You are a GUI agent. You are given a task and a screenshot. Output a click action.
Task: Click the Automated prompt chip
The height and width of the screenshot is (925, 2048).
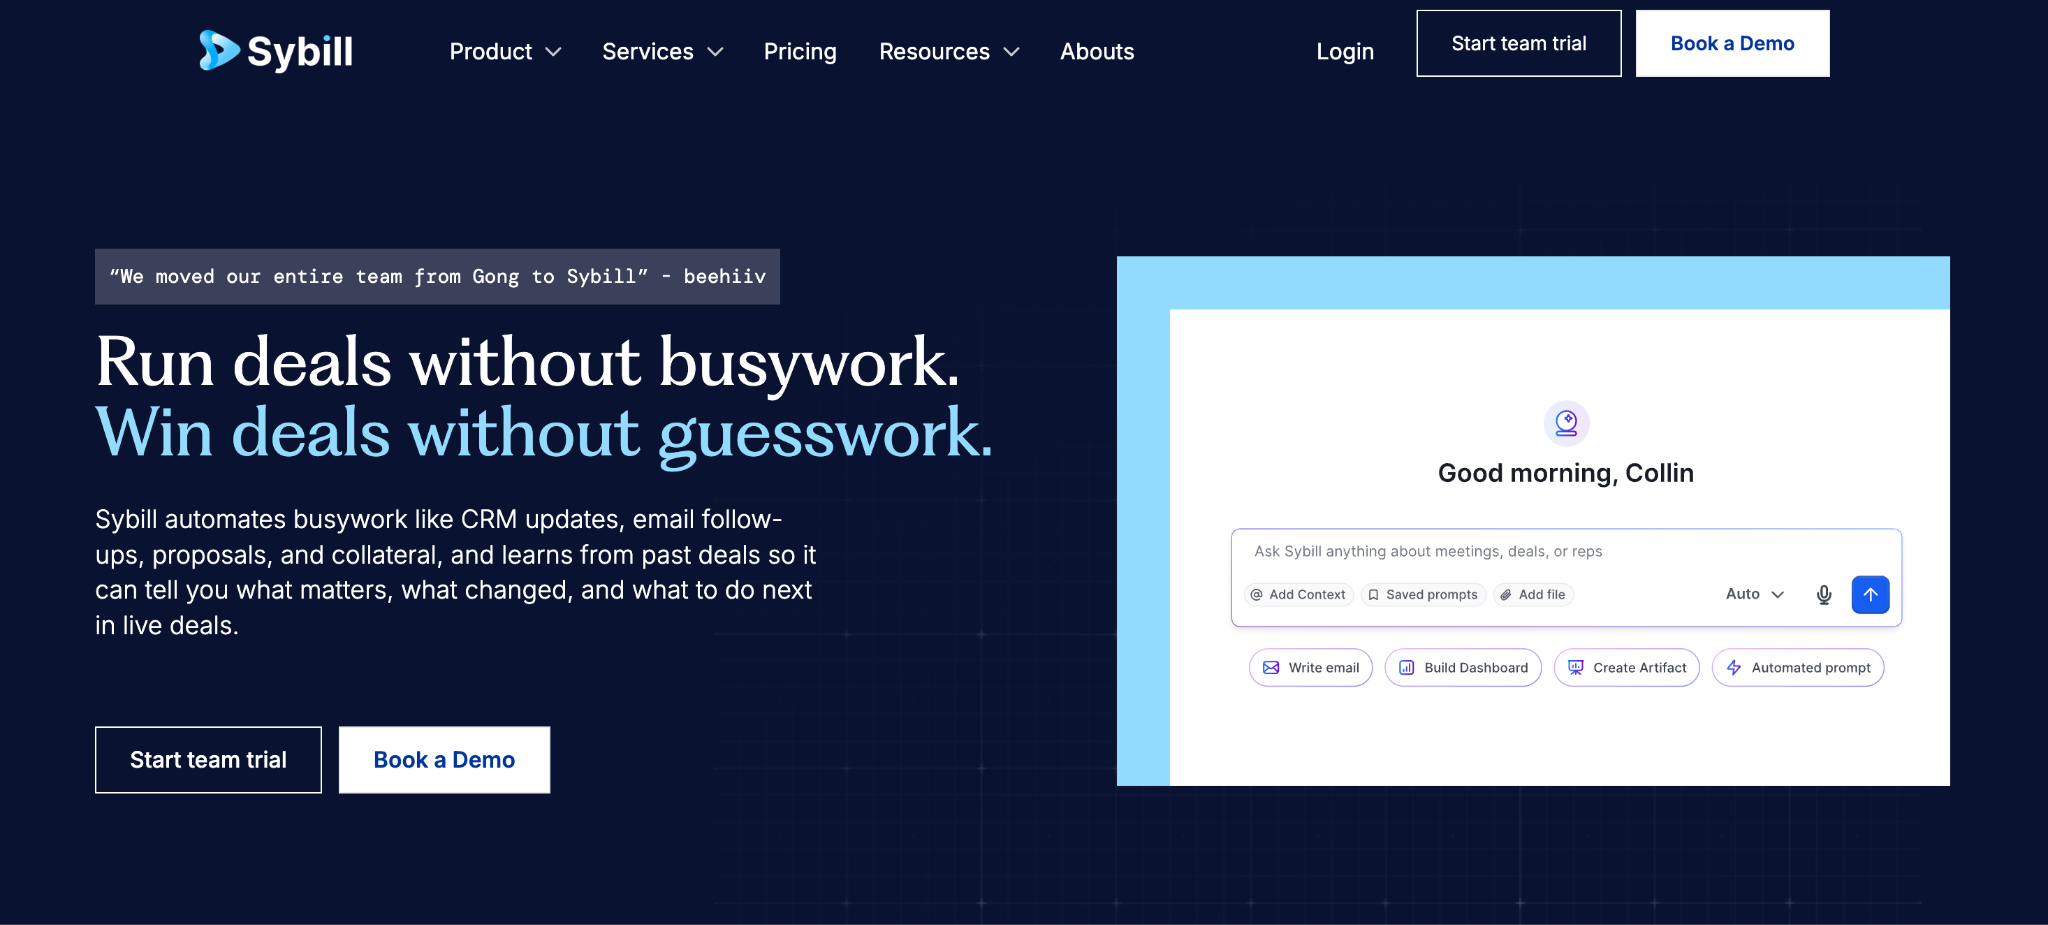(x=1798, y=668)
